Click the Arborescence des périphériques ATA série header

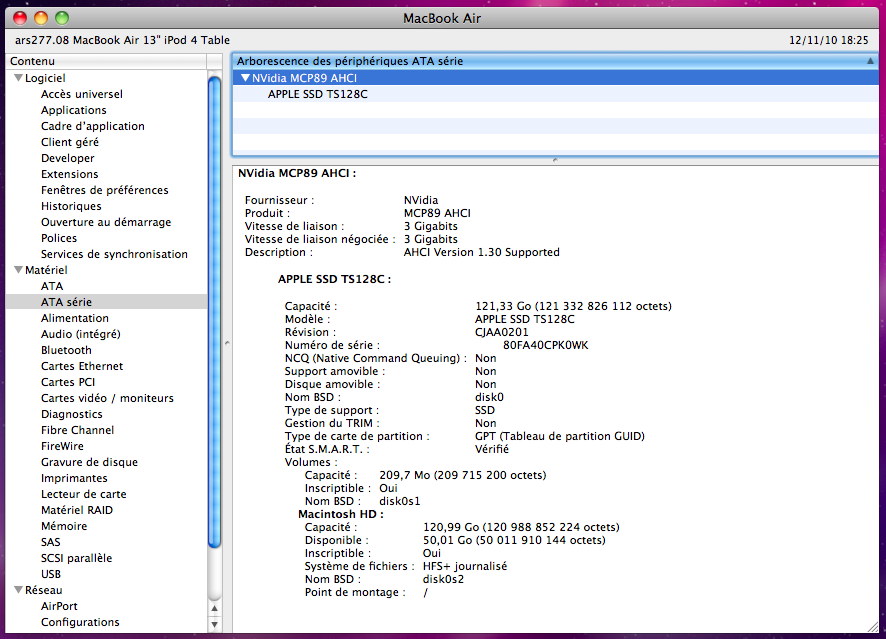[555, 61]
